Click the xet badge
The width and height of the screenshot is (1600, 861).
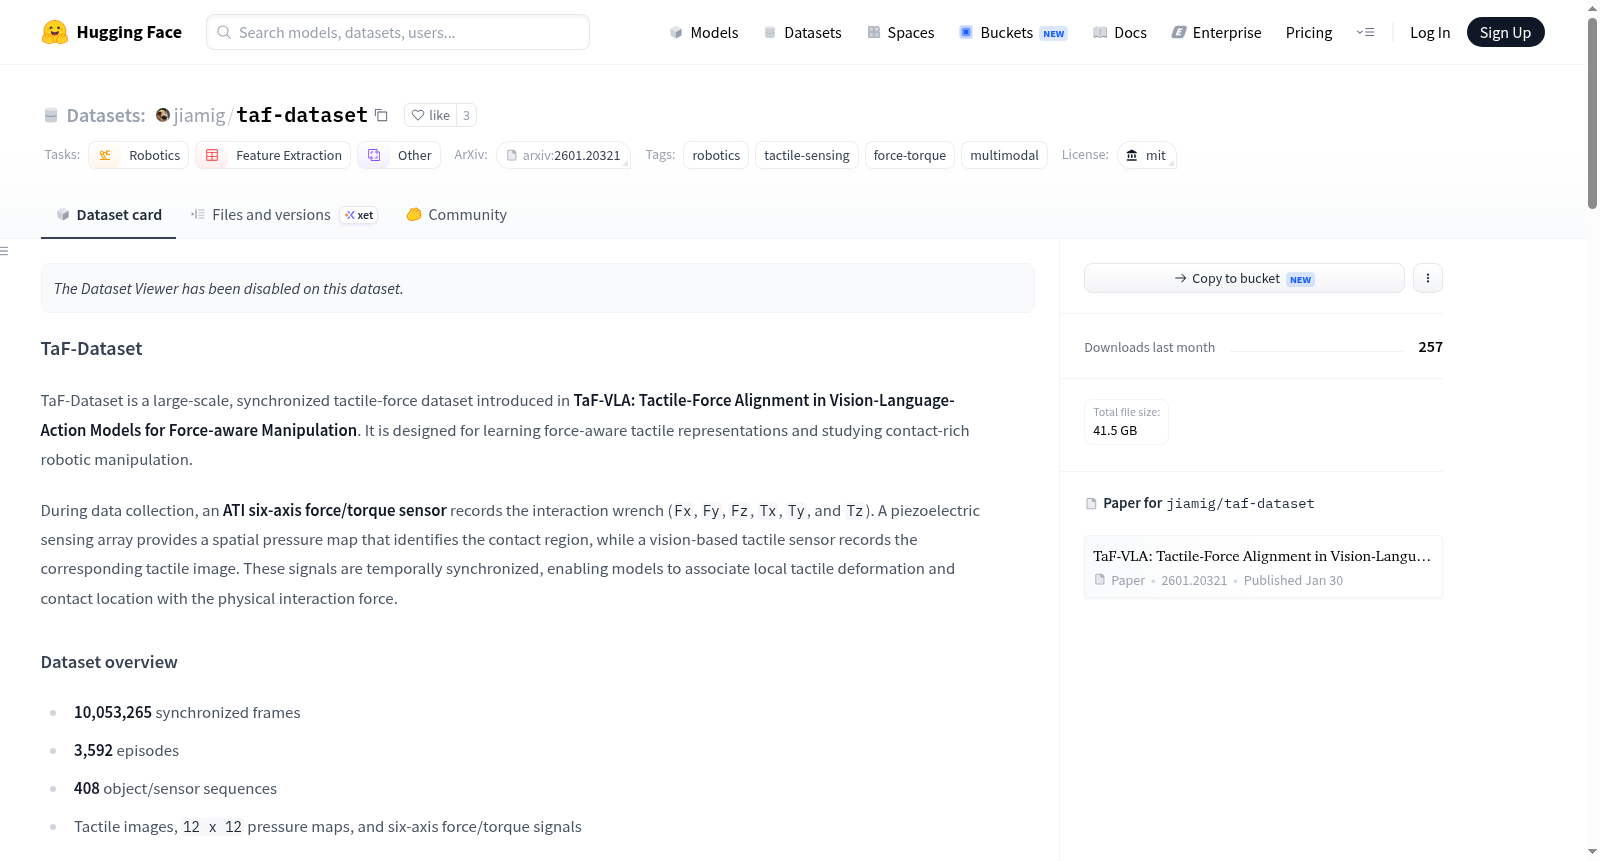click(x=359, y=215)
